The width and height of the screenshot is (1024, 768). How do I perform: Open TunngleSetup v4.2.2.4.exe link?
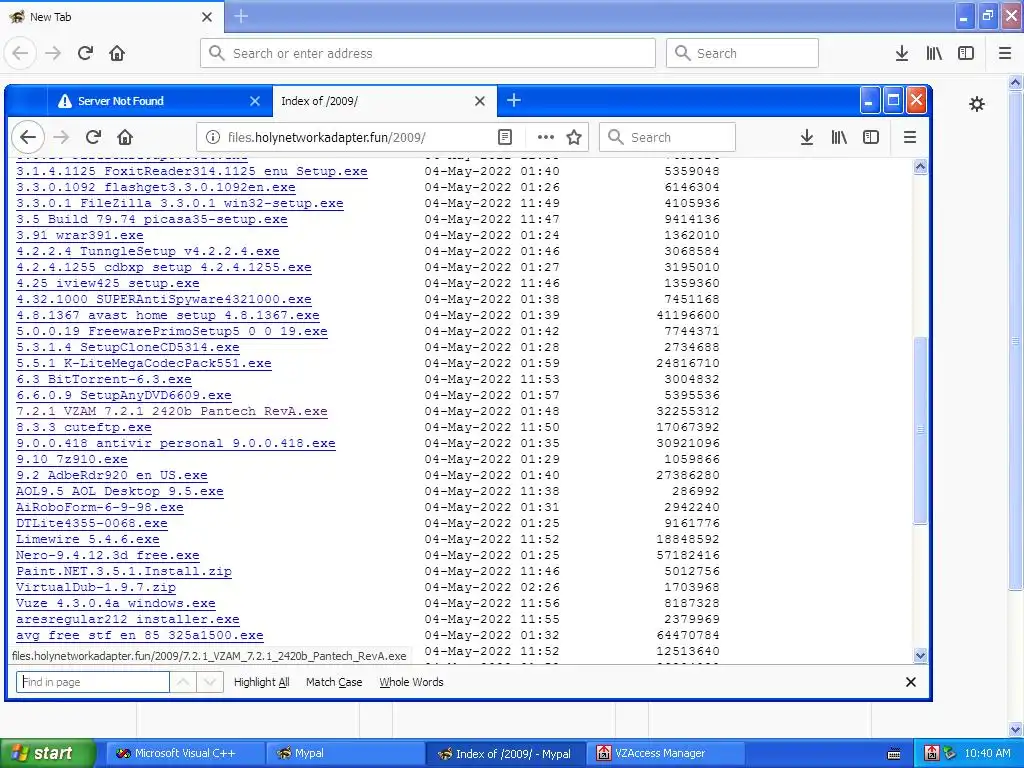148,251
